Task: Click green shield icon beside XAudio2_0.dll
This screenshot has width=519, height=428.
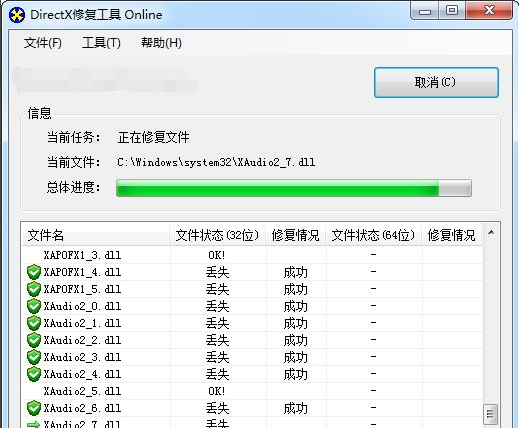Action: pyautogui.click(x=34, y=306)
